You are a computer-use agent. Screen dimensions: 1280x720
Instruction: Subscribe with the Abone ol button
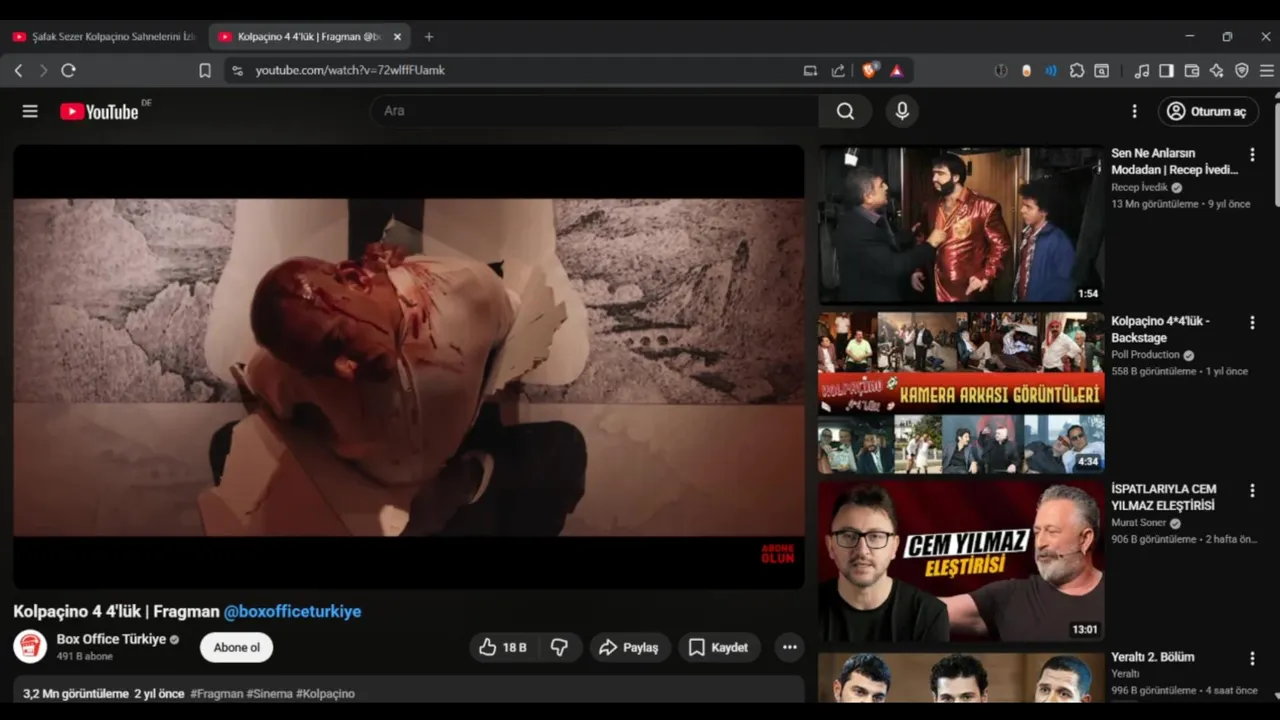tap(236, 647)
